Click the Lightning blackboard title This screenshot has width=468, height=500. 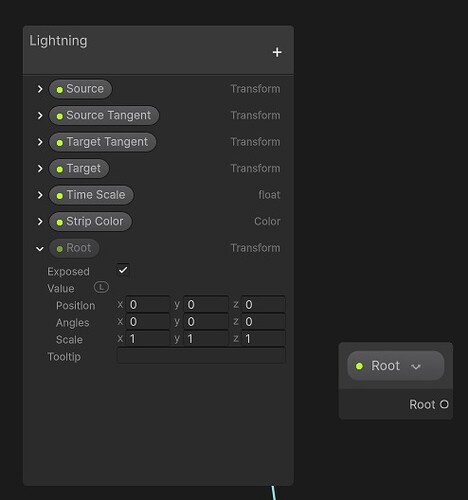(58, 41)
